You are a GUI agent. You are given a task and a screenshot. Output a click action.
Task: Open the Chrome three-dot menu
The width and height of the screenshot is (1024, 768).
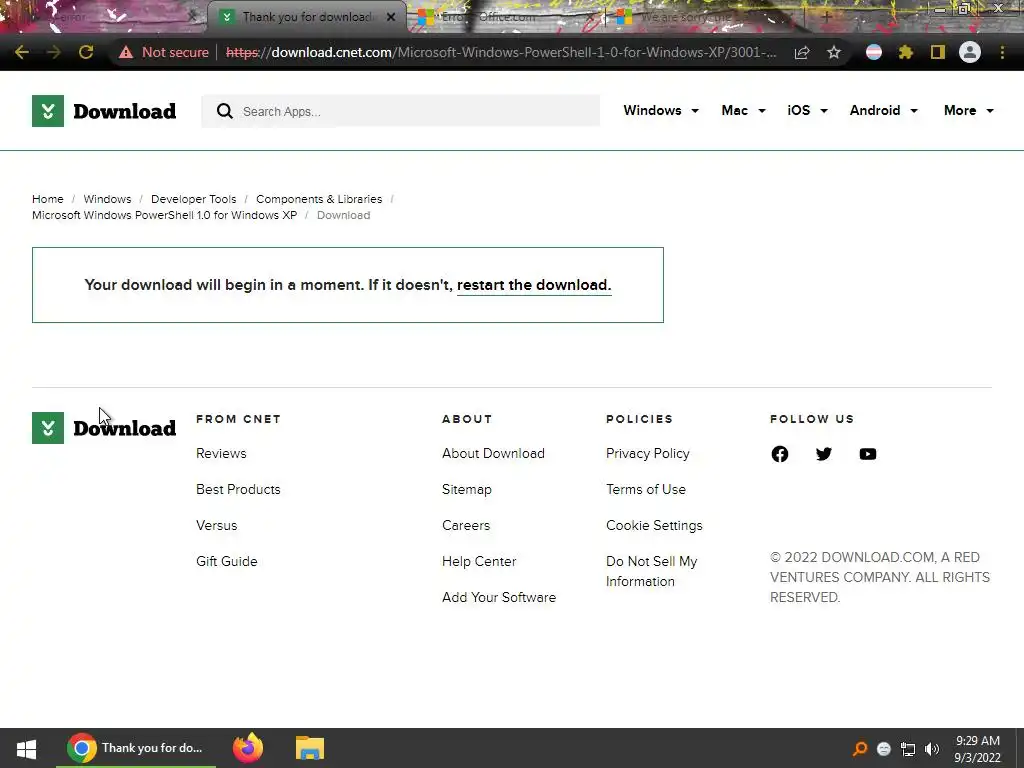pyautogui.click(x=1002, y=52)
